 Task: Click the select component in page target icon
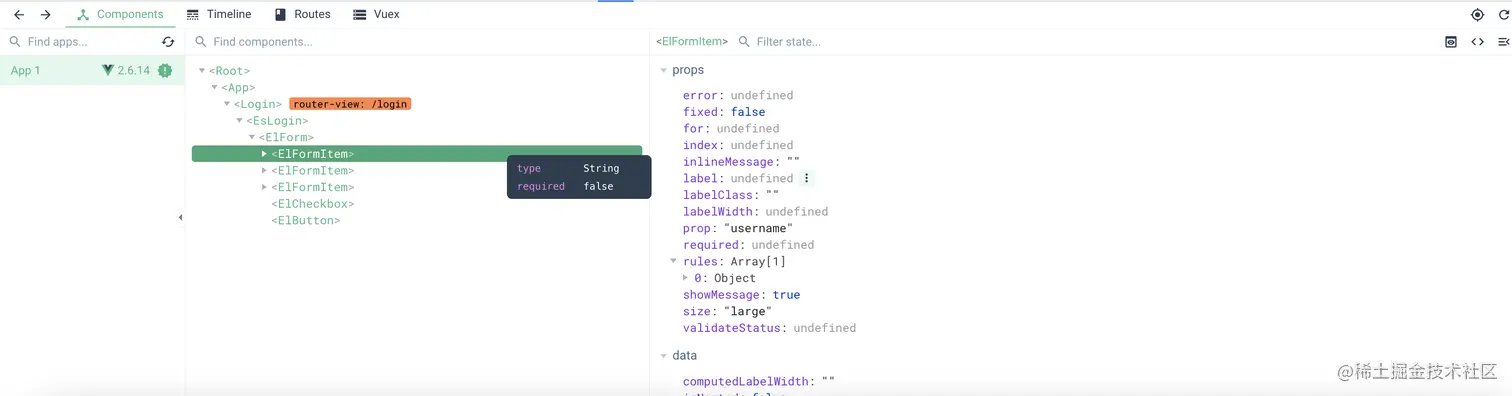click(x=1477, y=15)
